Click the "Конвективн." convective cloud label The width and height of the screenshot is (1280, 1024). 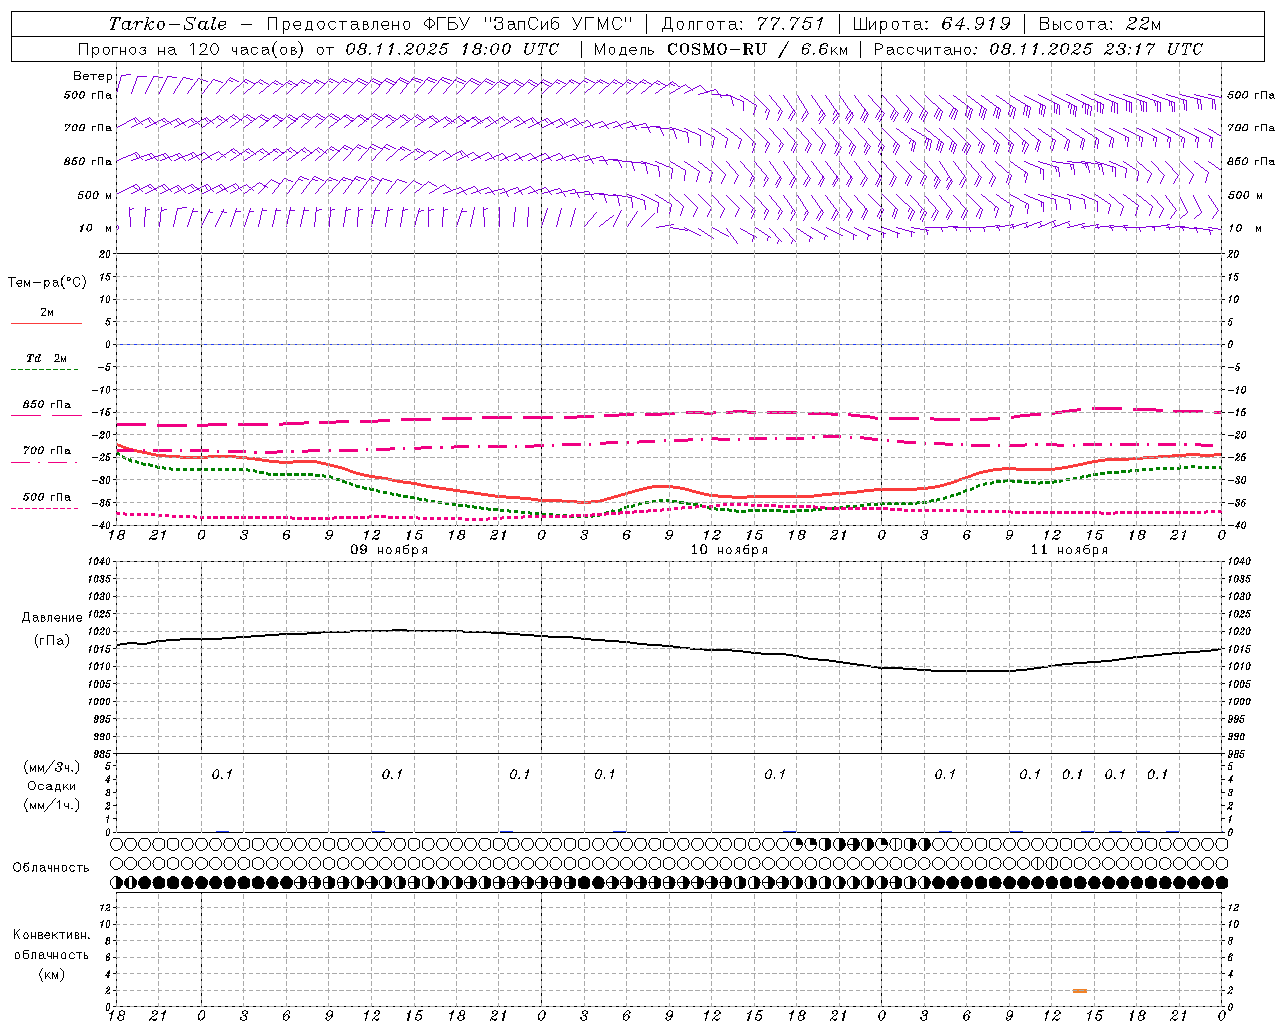pos(51,935)
